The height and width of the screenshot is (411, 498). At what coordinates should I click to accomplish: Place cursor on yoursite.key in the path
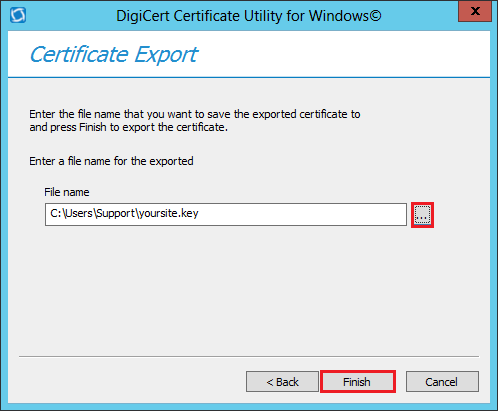point(169,213)
